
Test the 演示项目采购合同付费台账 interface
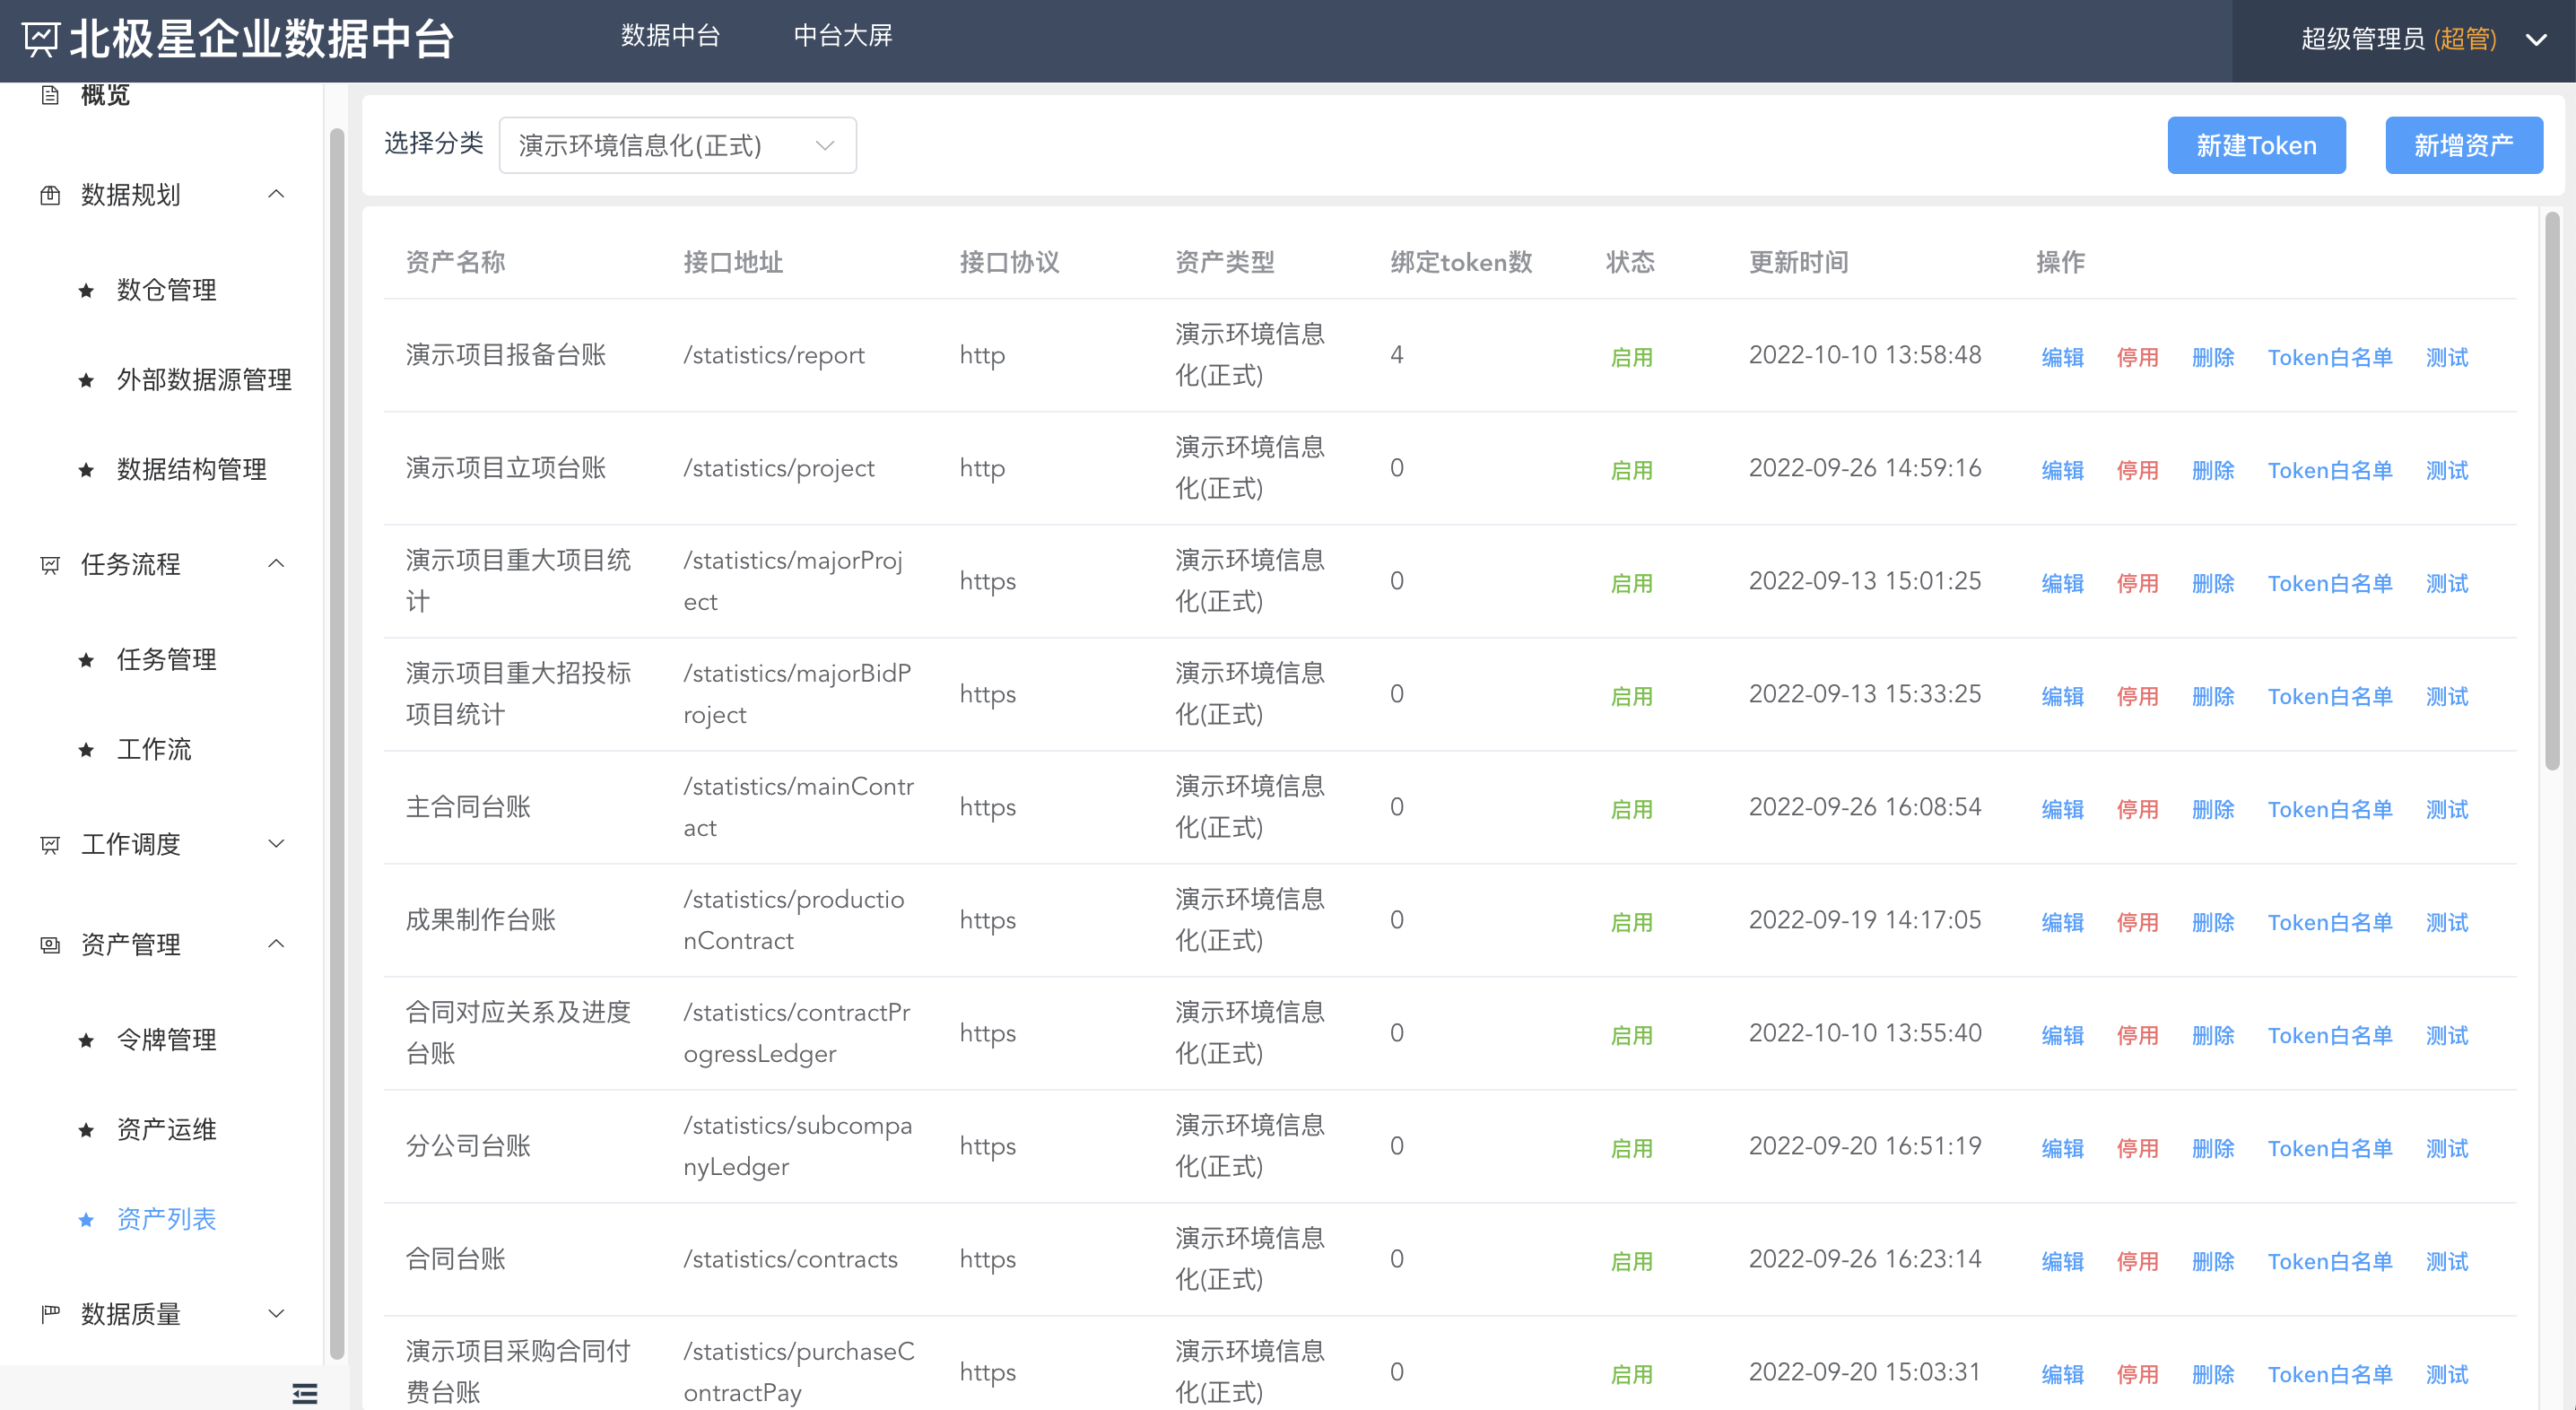click(2446, 1374)
